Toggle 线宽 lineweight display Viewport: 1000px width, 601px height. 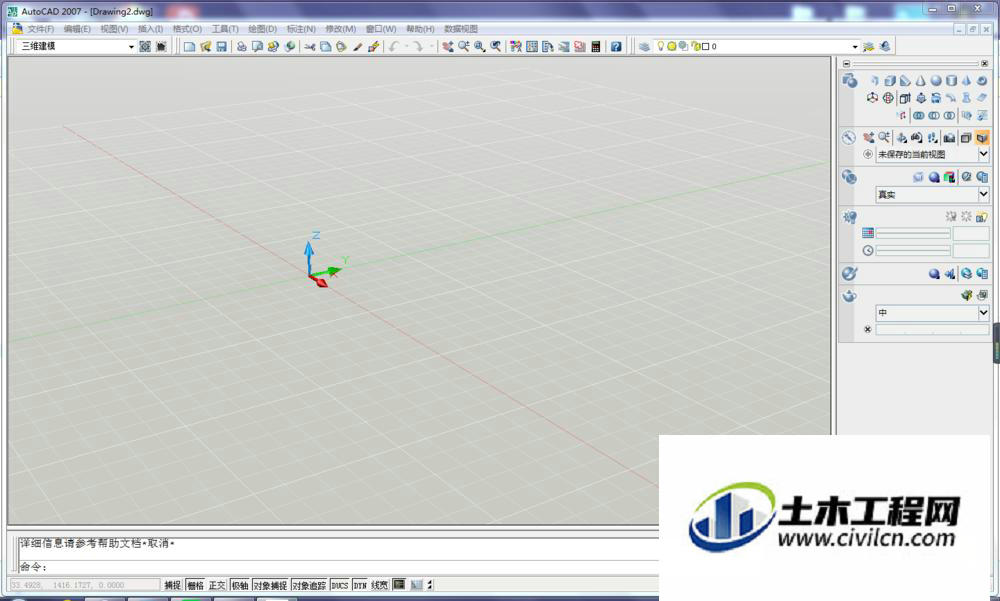click(379, 585)
